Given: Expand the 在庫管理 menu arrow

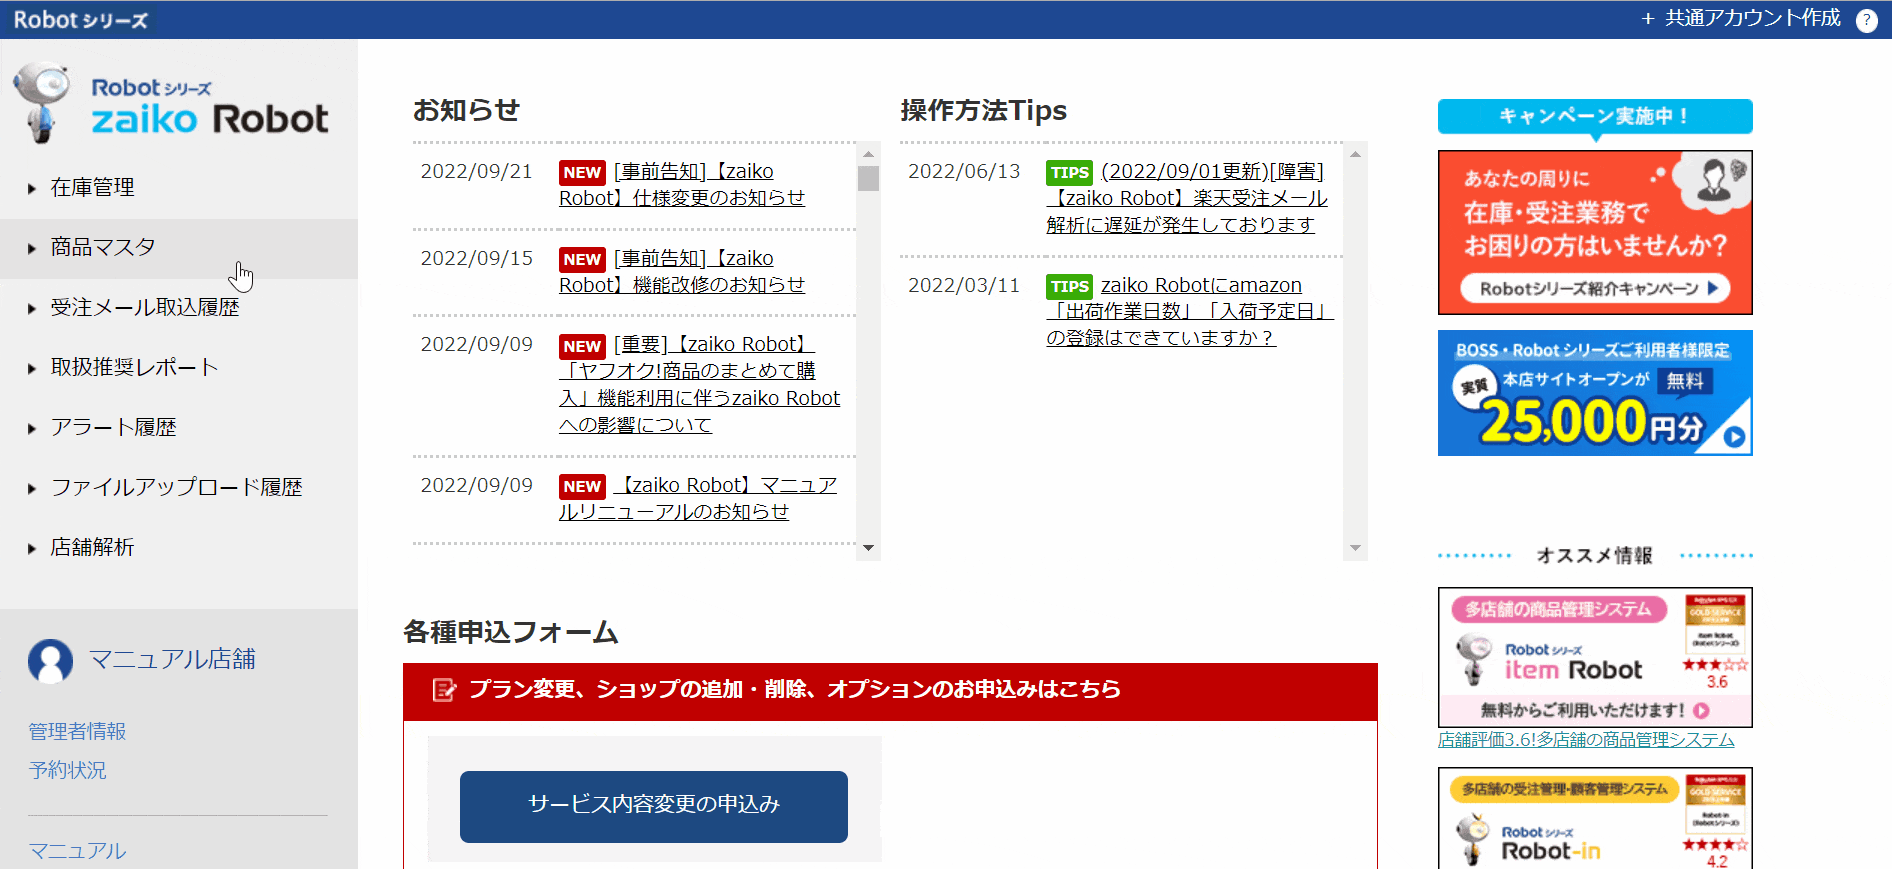Looking at the screenshot, I should point(32,188).
